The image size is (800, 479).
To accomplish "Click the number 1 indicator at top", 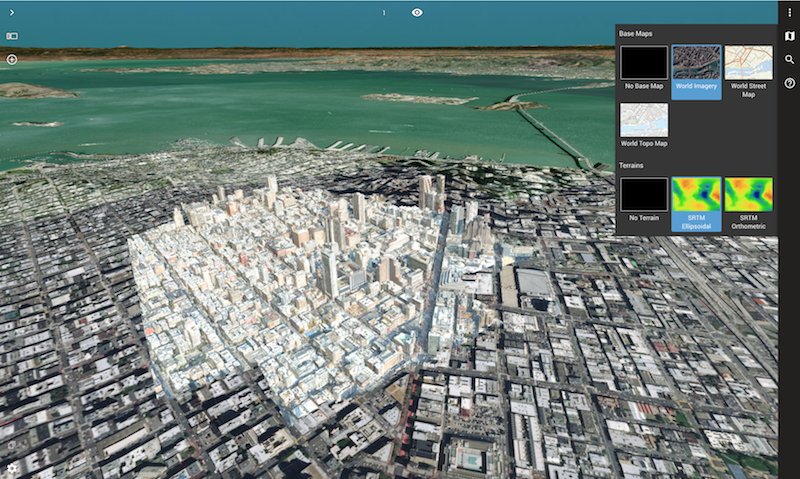I will pyautogui.click(x=384, y=13).
